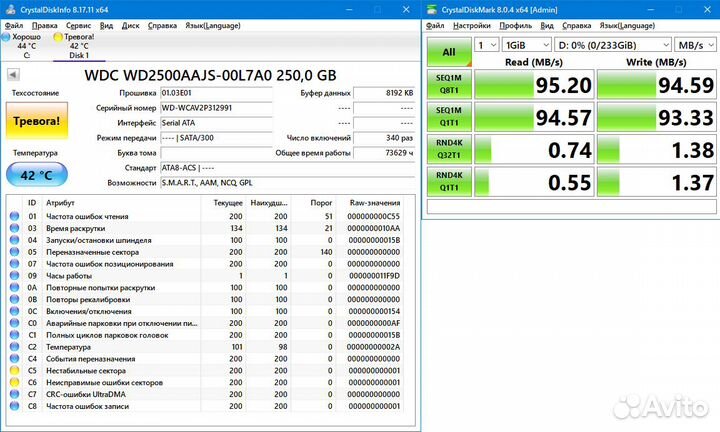
Task: Click the blue status icon for attribute 01
Action: (14, 216)
